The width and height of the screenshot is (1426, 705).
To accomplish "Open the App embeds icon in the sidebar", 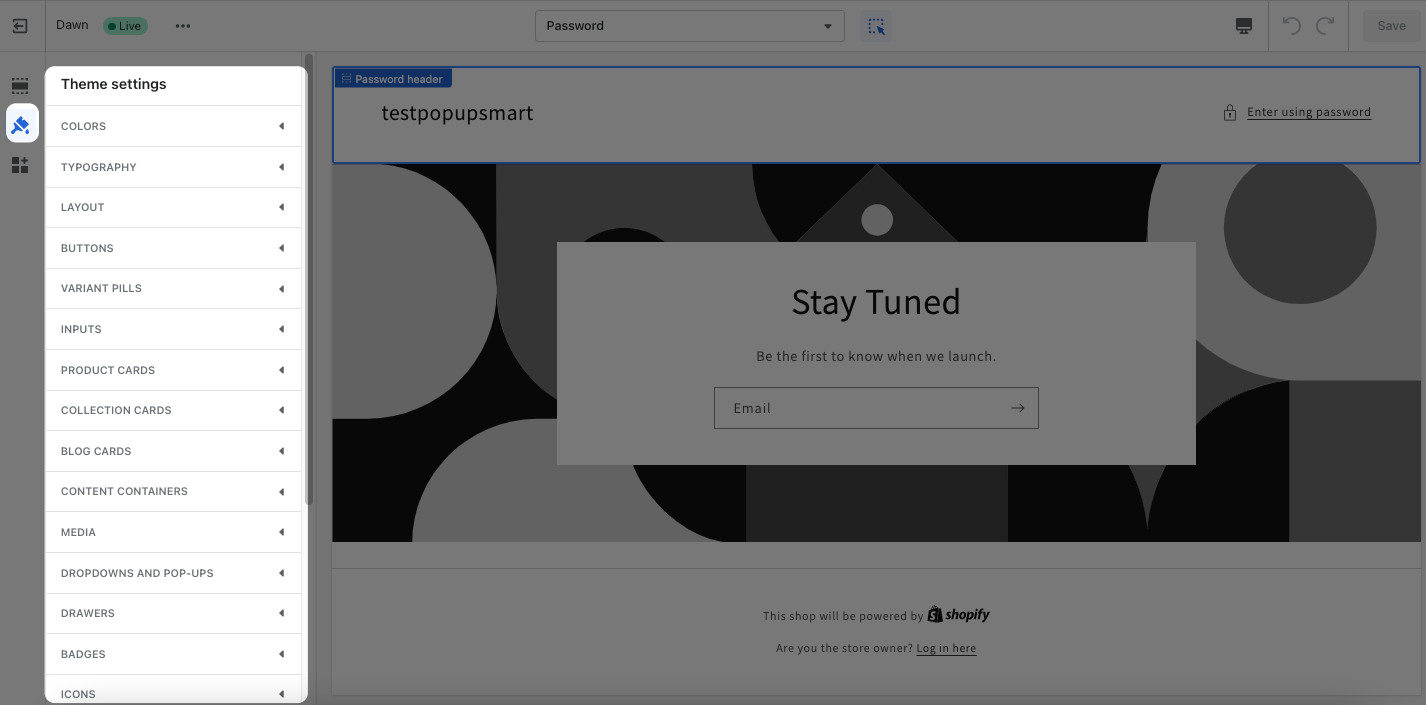I will 19,165.
